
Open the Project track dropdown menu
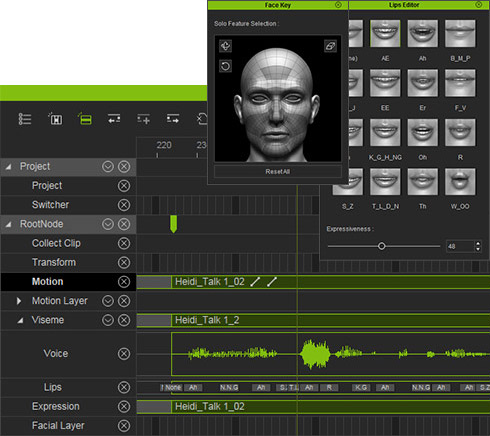coord(108,166)
